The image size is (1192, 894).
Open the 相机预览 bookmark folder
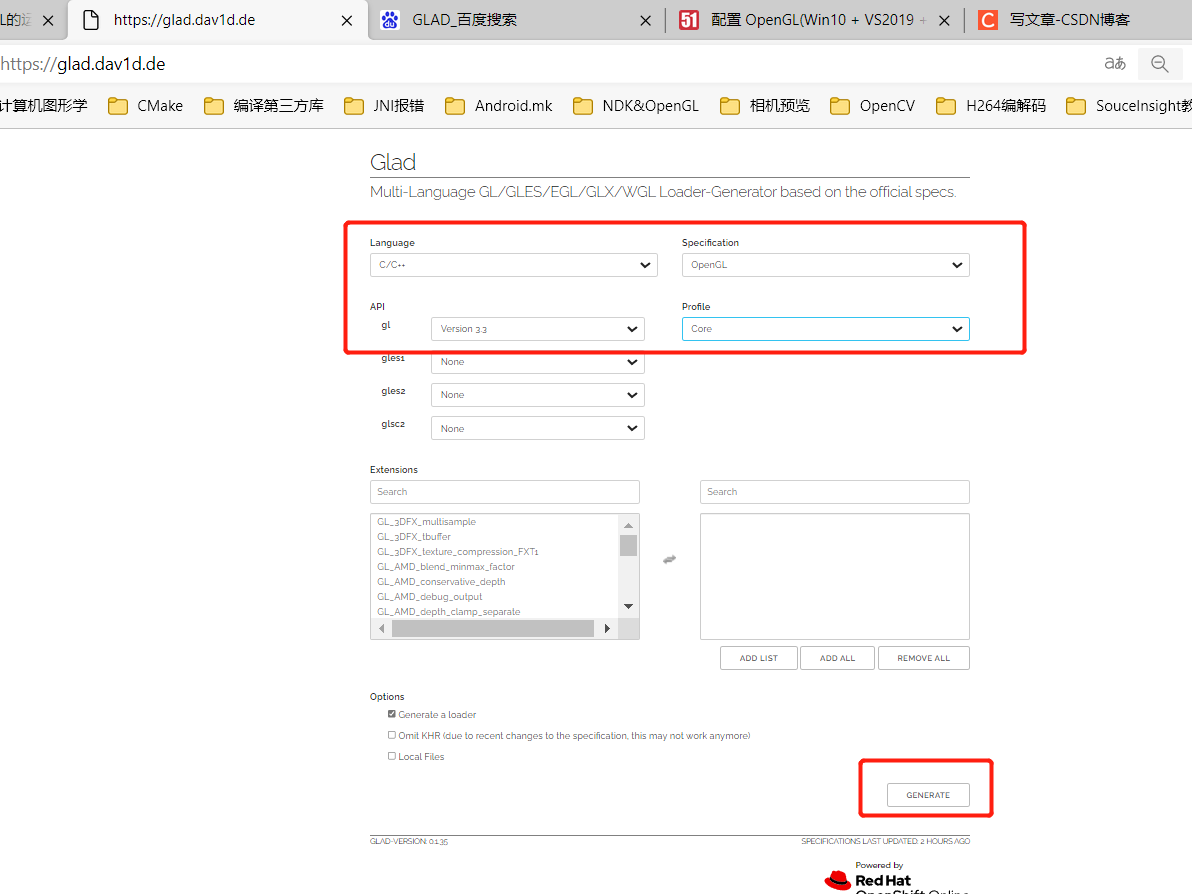[765, 106]
